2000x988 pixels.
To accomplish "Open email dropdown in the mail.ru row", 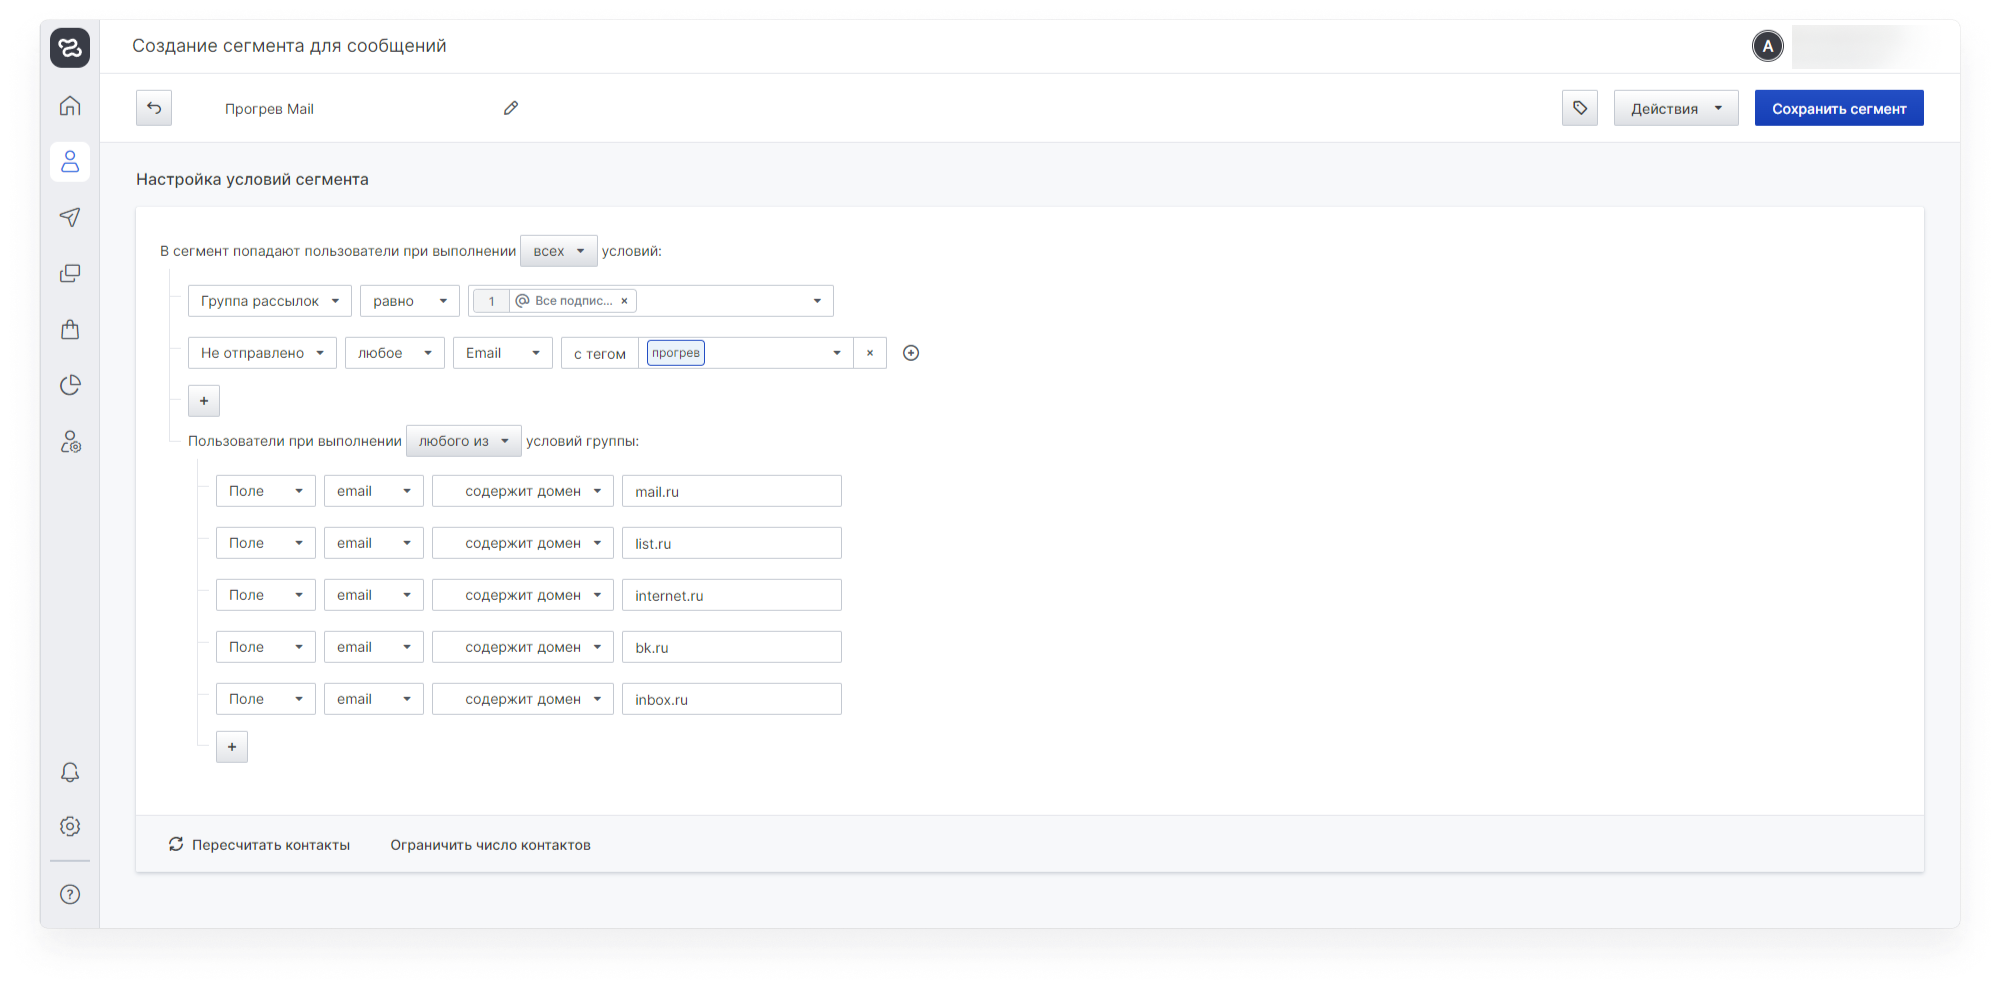I will click(x=374, y=491).
